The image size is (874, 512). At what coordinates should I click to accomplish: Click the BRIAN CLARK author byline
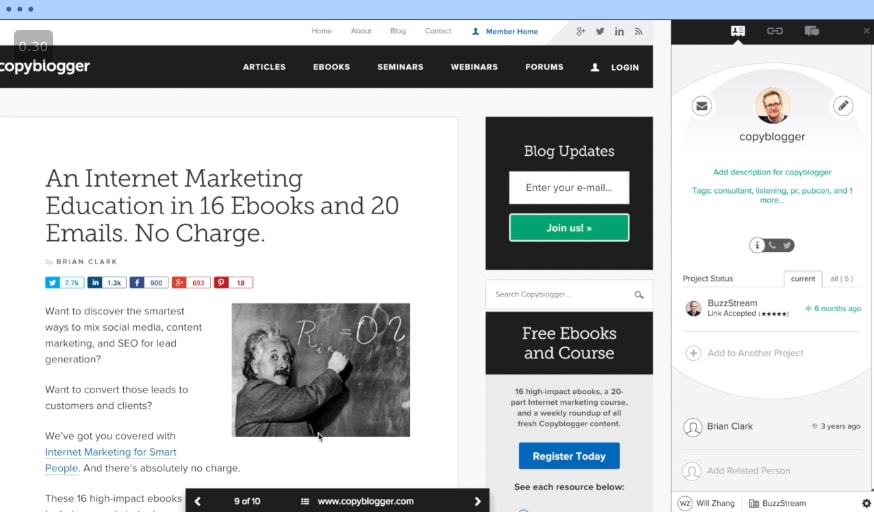click(x=86, y=262)
